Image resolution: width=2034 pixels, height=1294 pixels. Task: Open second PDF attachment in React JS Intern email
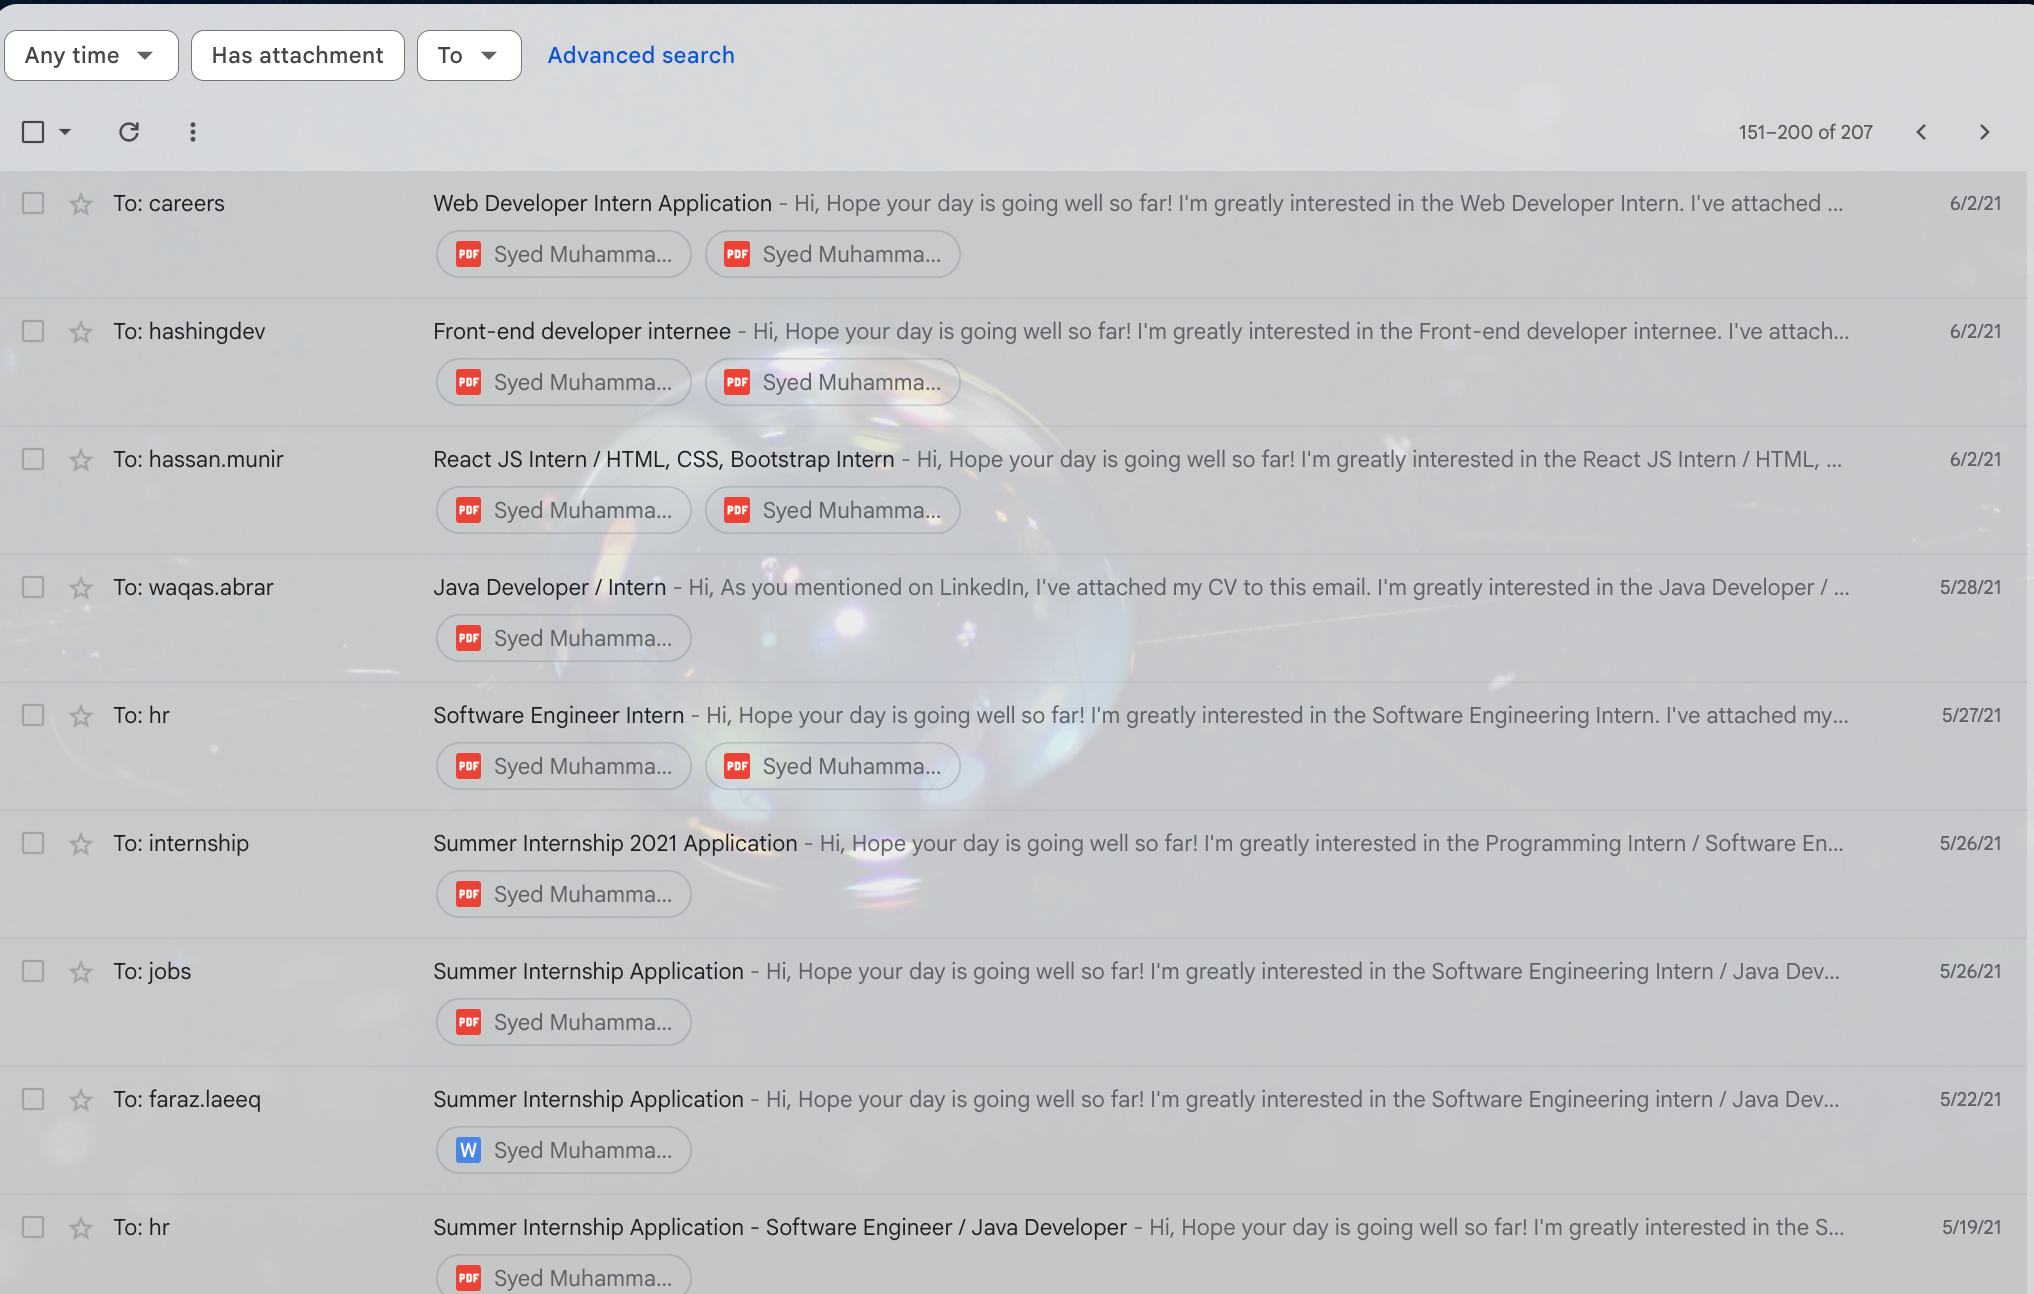[x=833, y=510]
